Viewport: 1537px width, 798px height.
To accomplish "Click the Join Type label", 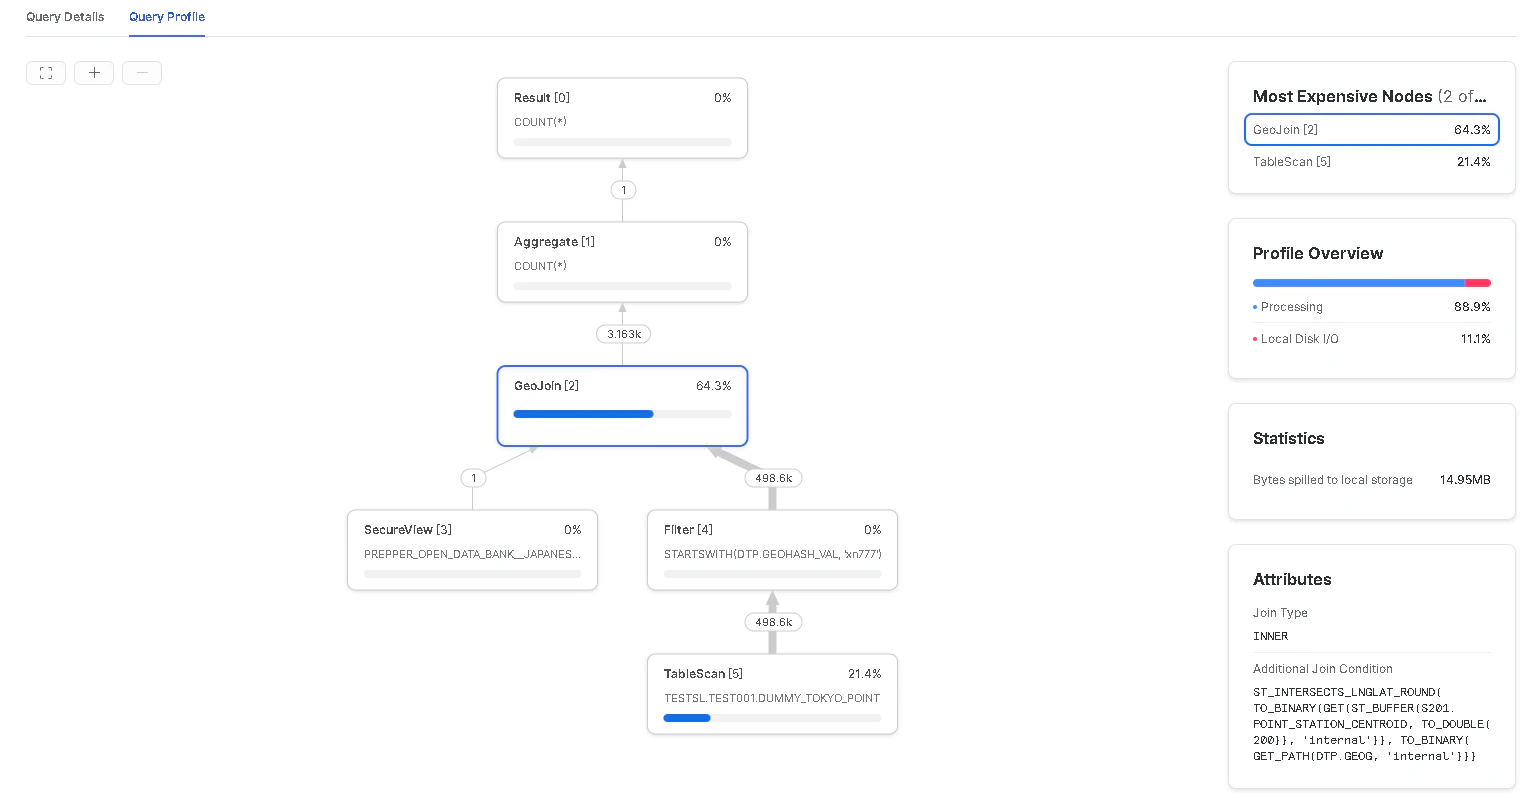I will point(1280,613).
